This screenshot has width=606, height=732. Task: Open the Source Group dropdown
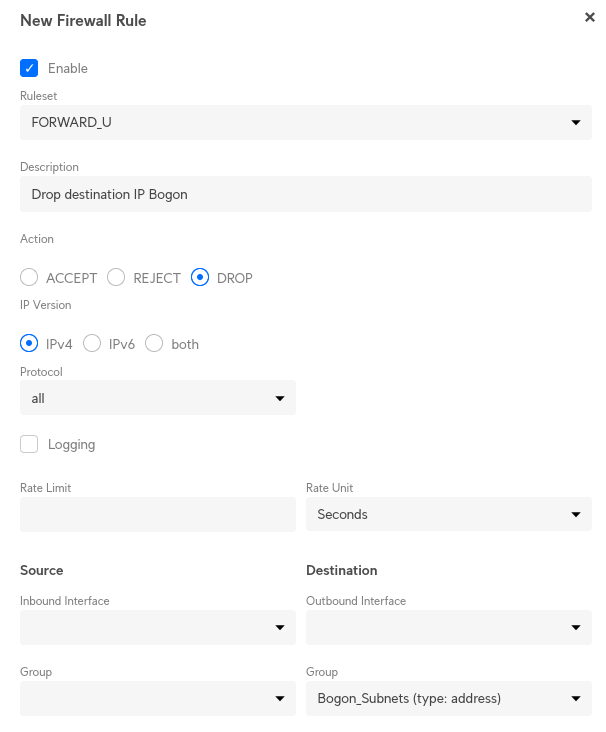(x=157, y=698)
